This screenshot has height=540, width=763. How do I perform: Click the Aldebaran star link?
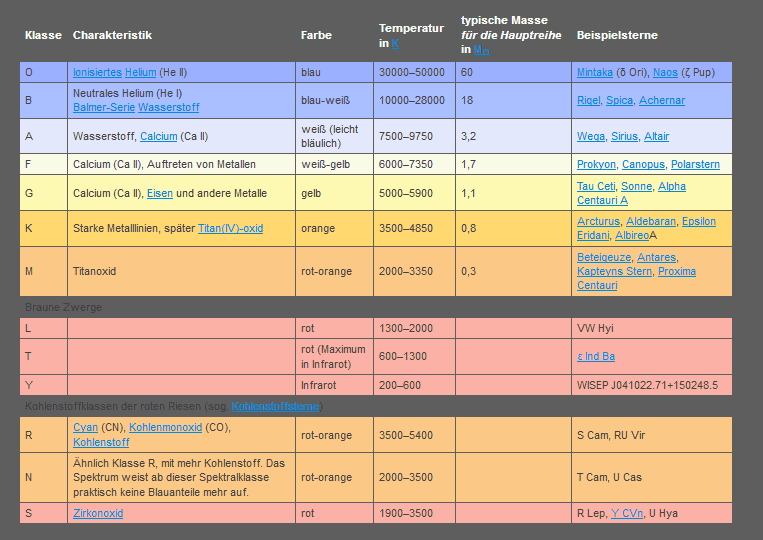(x=653, y=221)
